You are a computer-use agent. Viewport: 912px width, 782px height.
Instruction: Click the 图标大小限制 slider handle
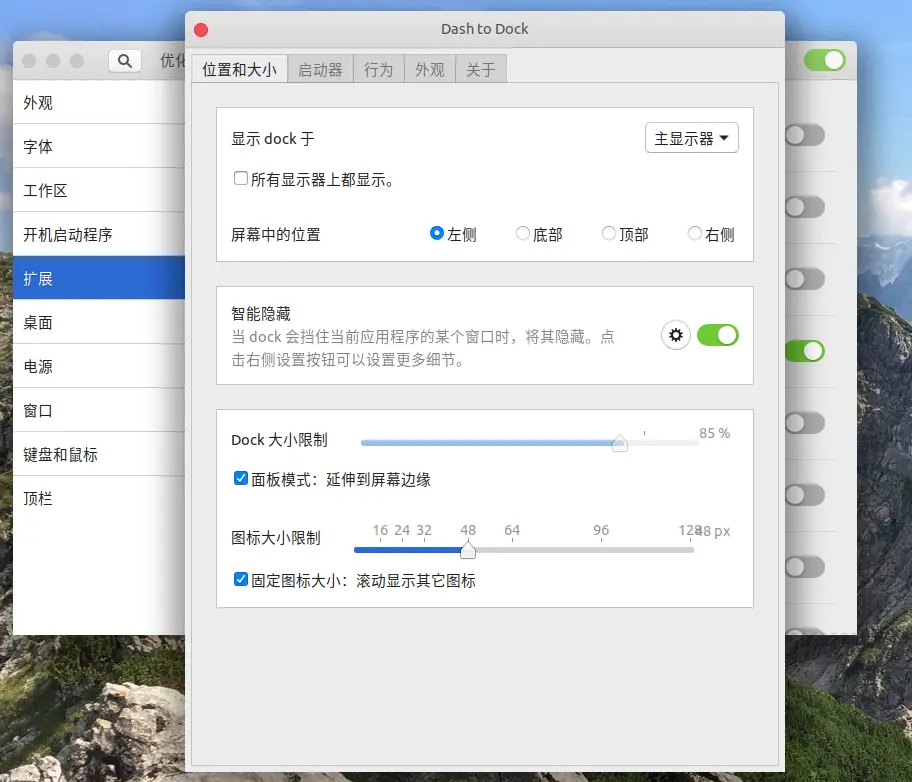tap(468, 550)
